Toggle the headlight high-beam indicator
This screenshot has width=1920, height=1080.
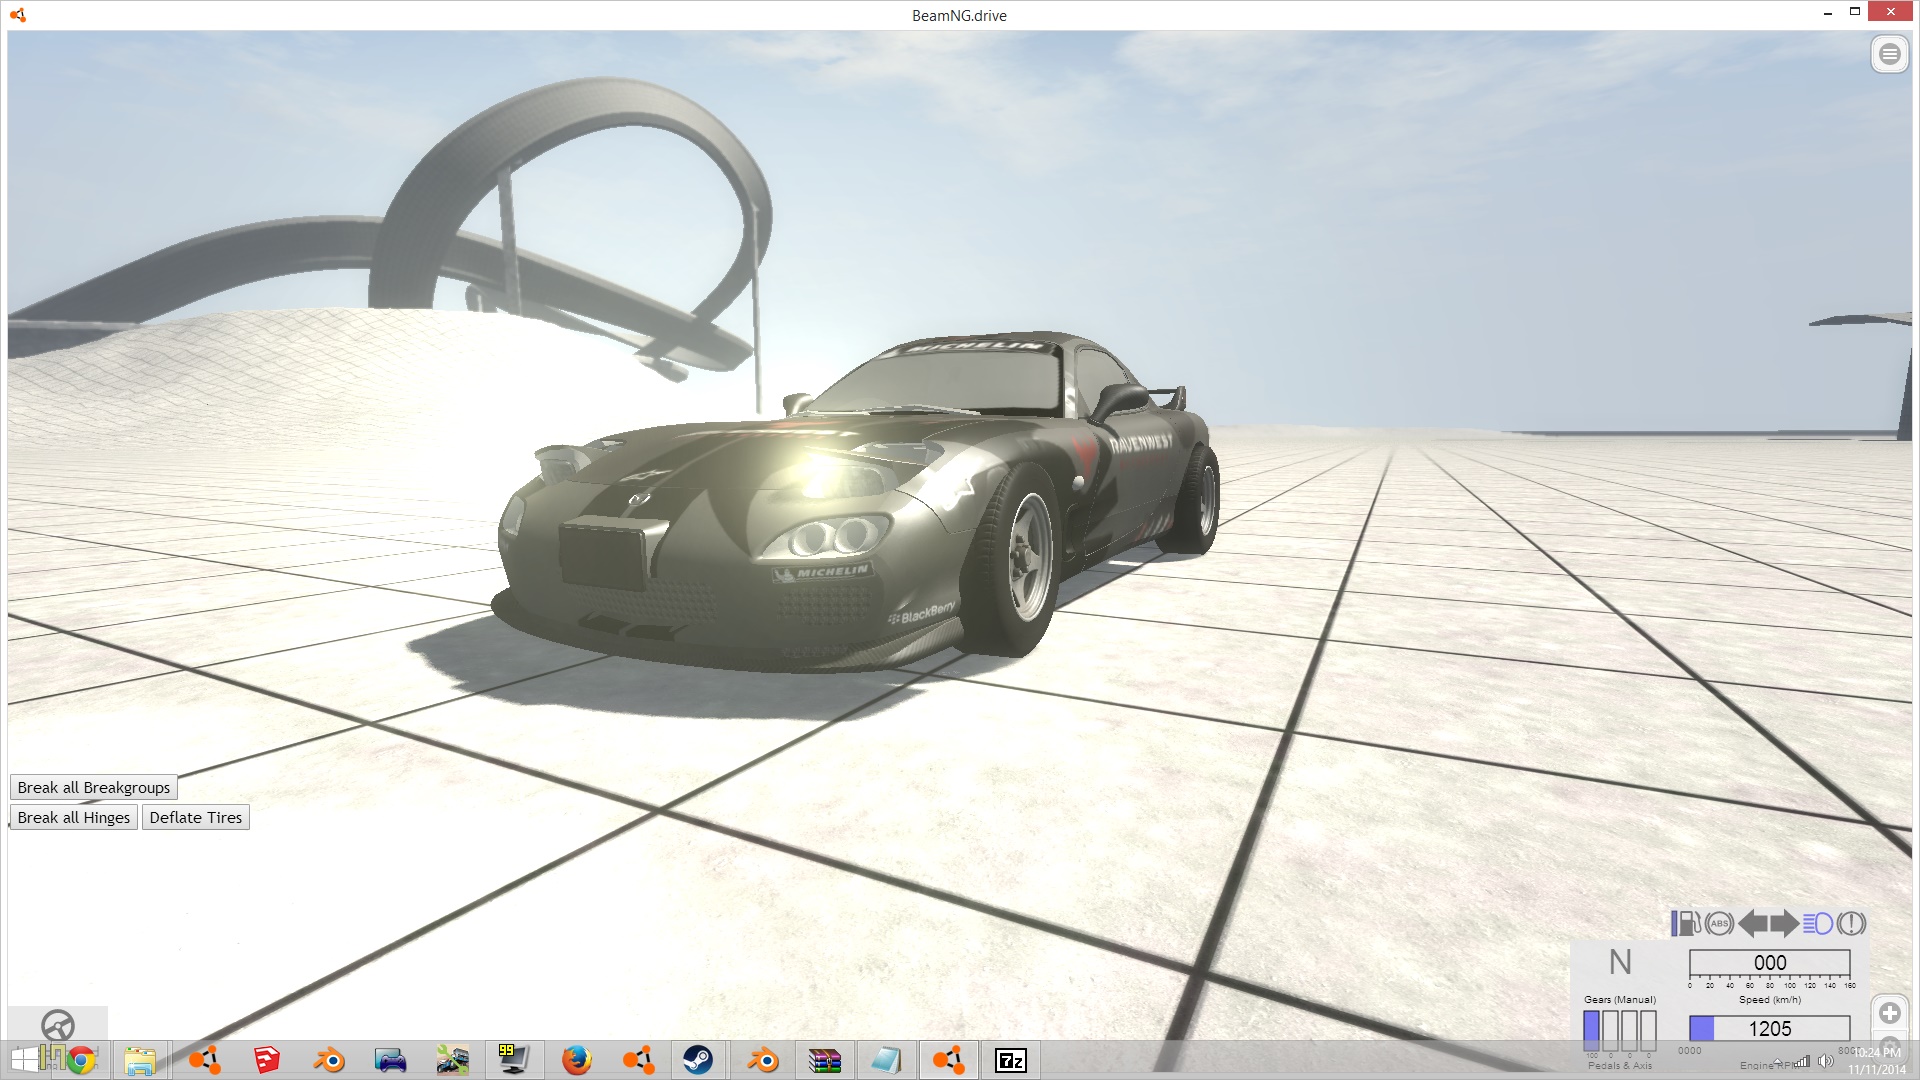[1818, 923]
